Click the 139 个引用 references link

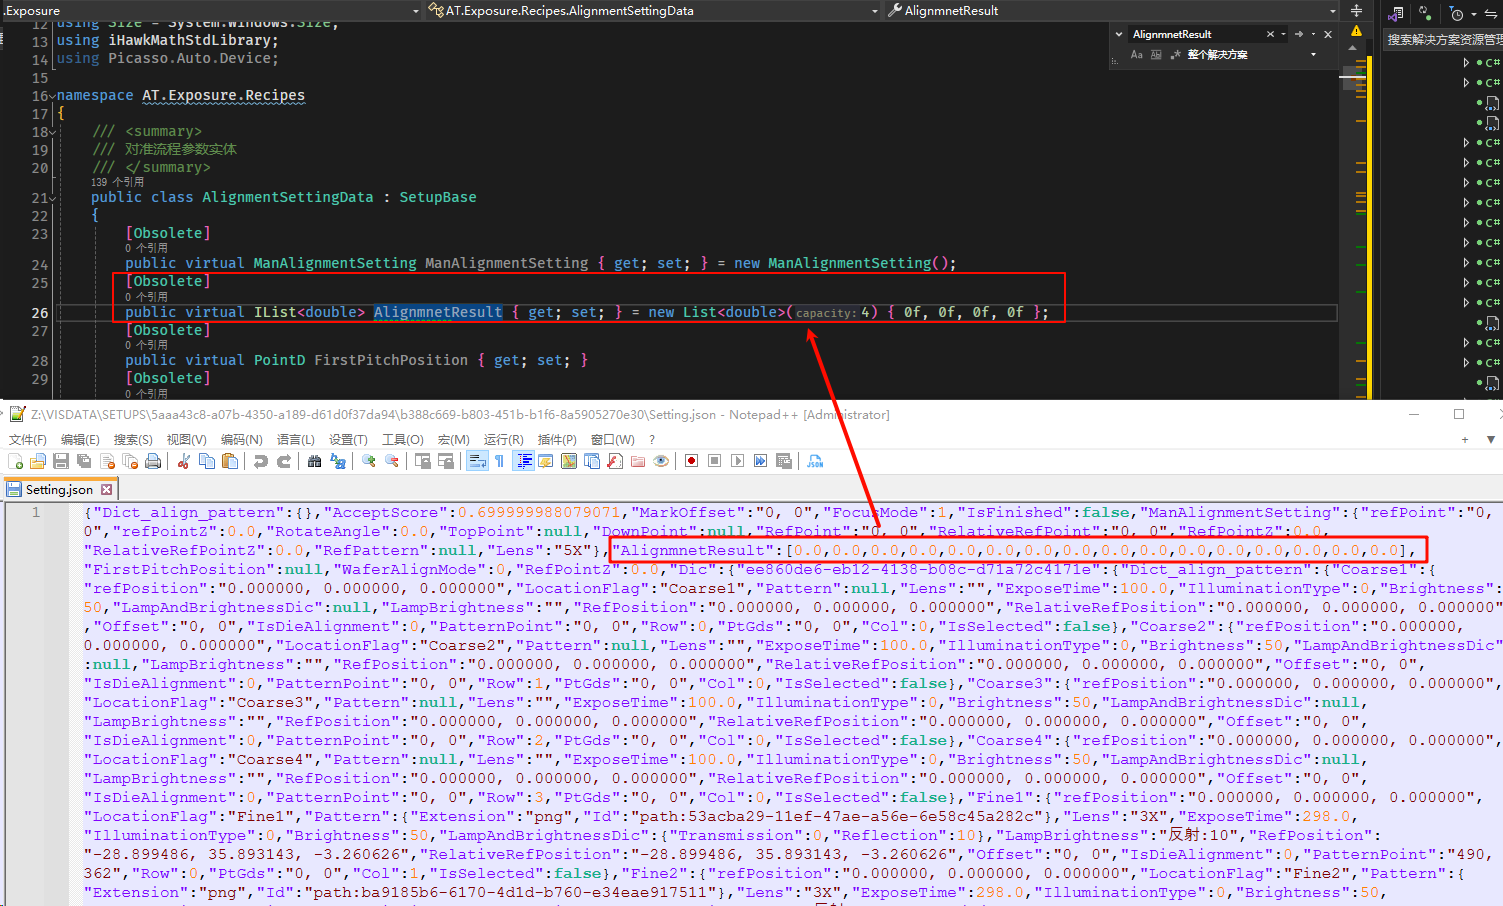pyautogui.click(x=117, y=182)
